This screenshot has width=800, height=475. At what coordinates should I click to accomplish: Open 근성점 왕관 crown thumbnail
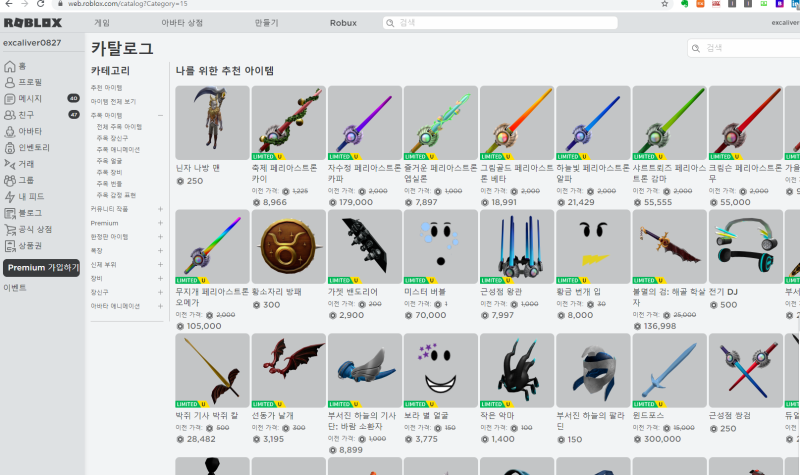517,246
